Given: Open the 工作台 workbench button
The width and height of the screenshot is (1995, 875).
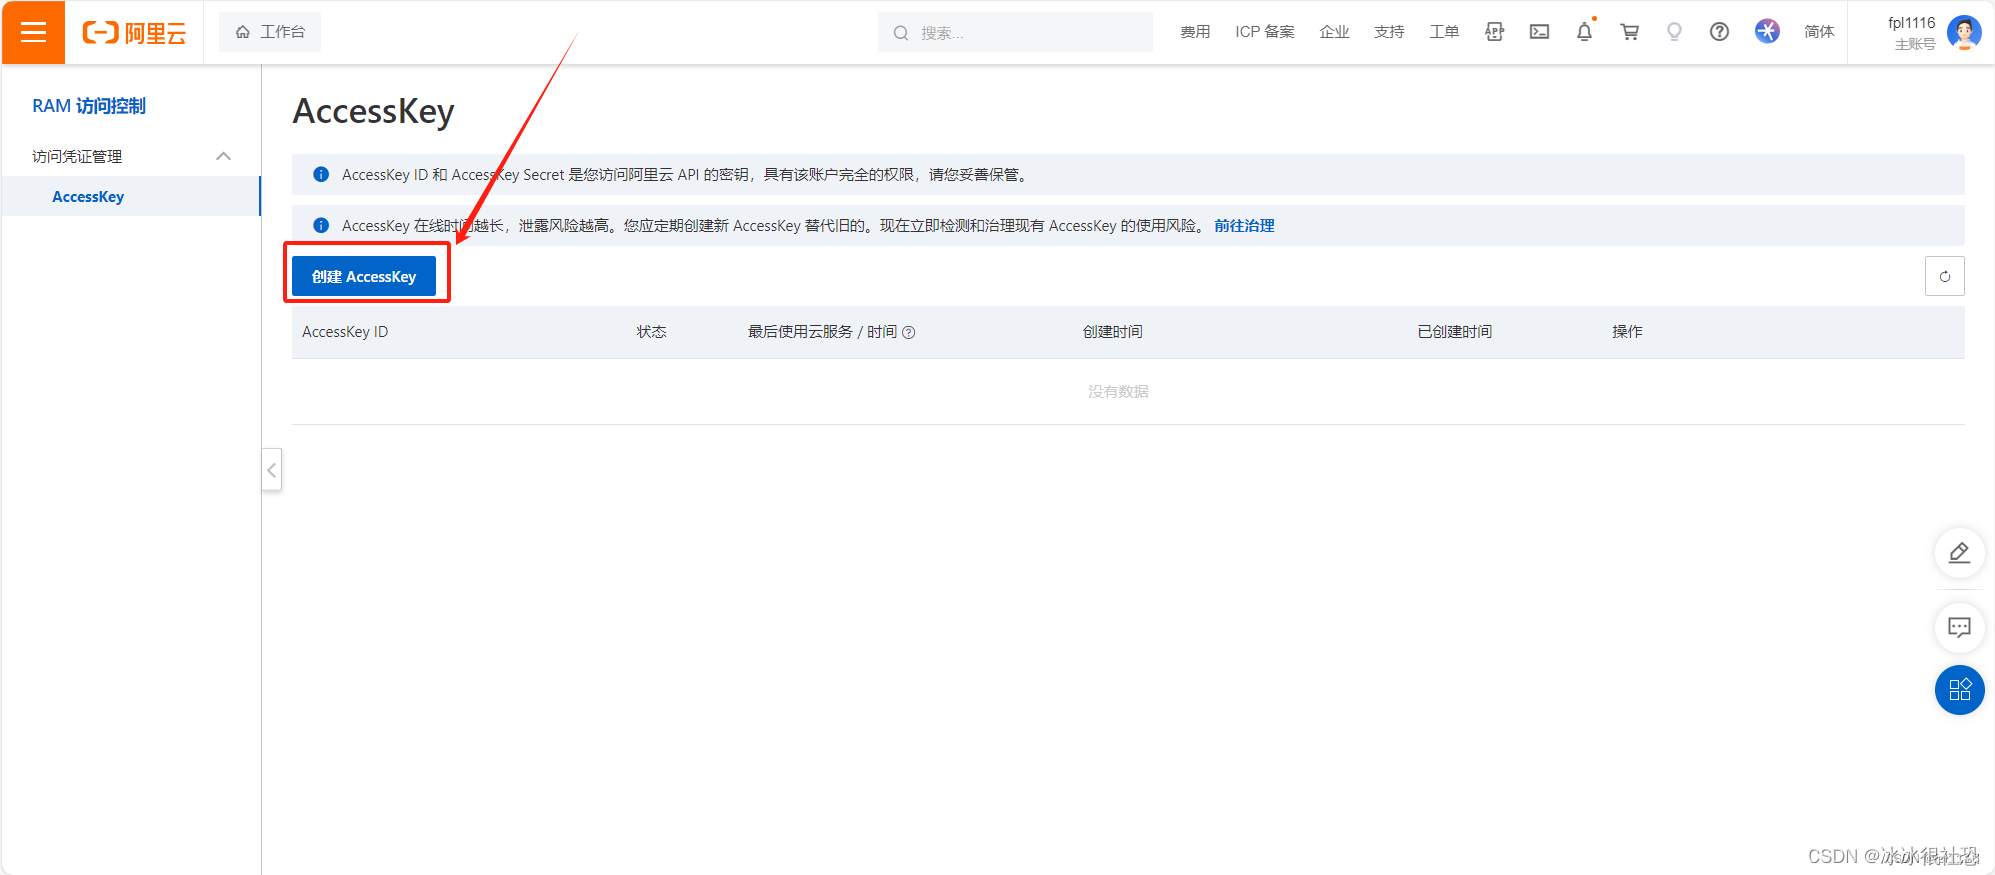Looking at the screenshot, I should coord(270,32).
